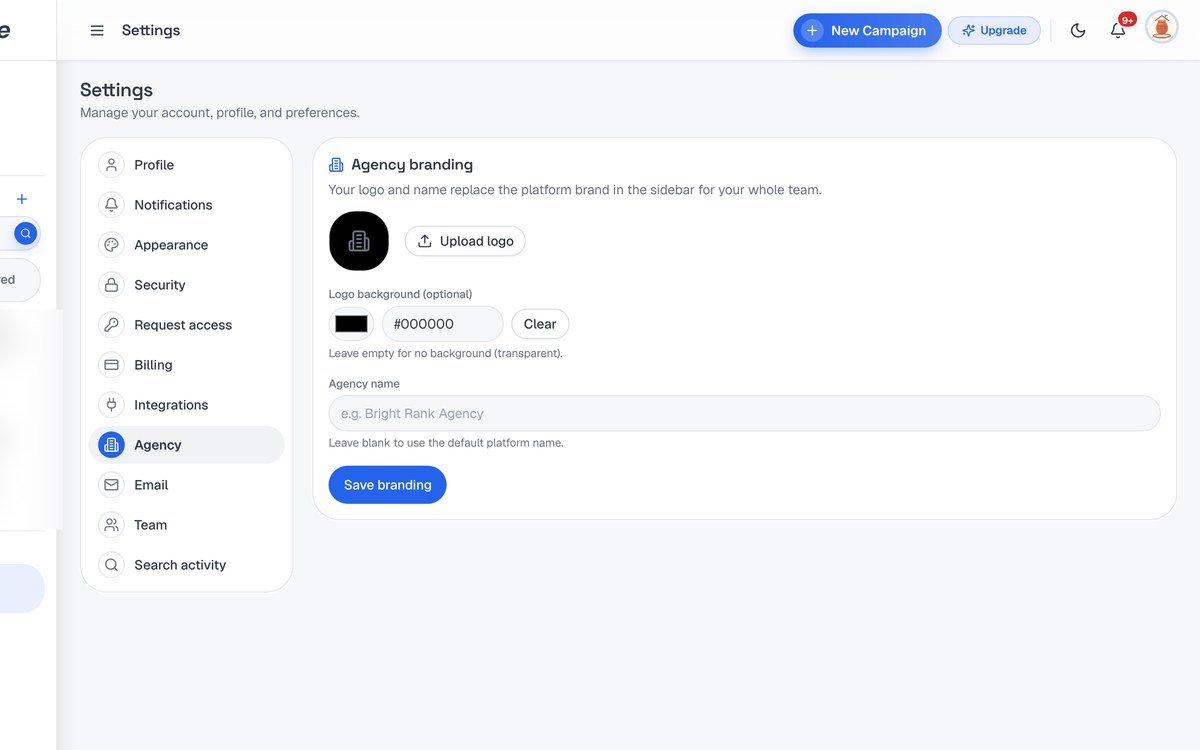Screen dimensions: 1200x750
Task: Click Clear to remove logo background
Action: pos(540,324)
